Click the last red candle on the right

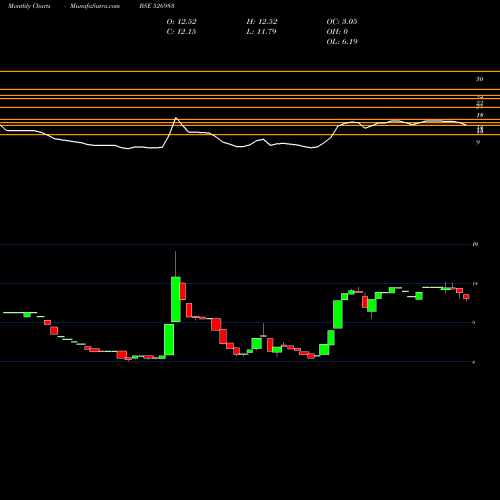coord(466,297)
